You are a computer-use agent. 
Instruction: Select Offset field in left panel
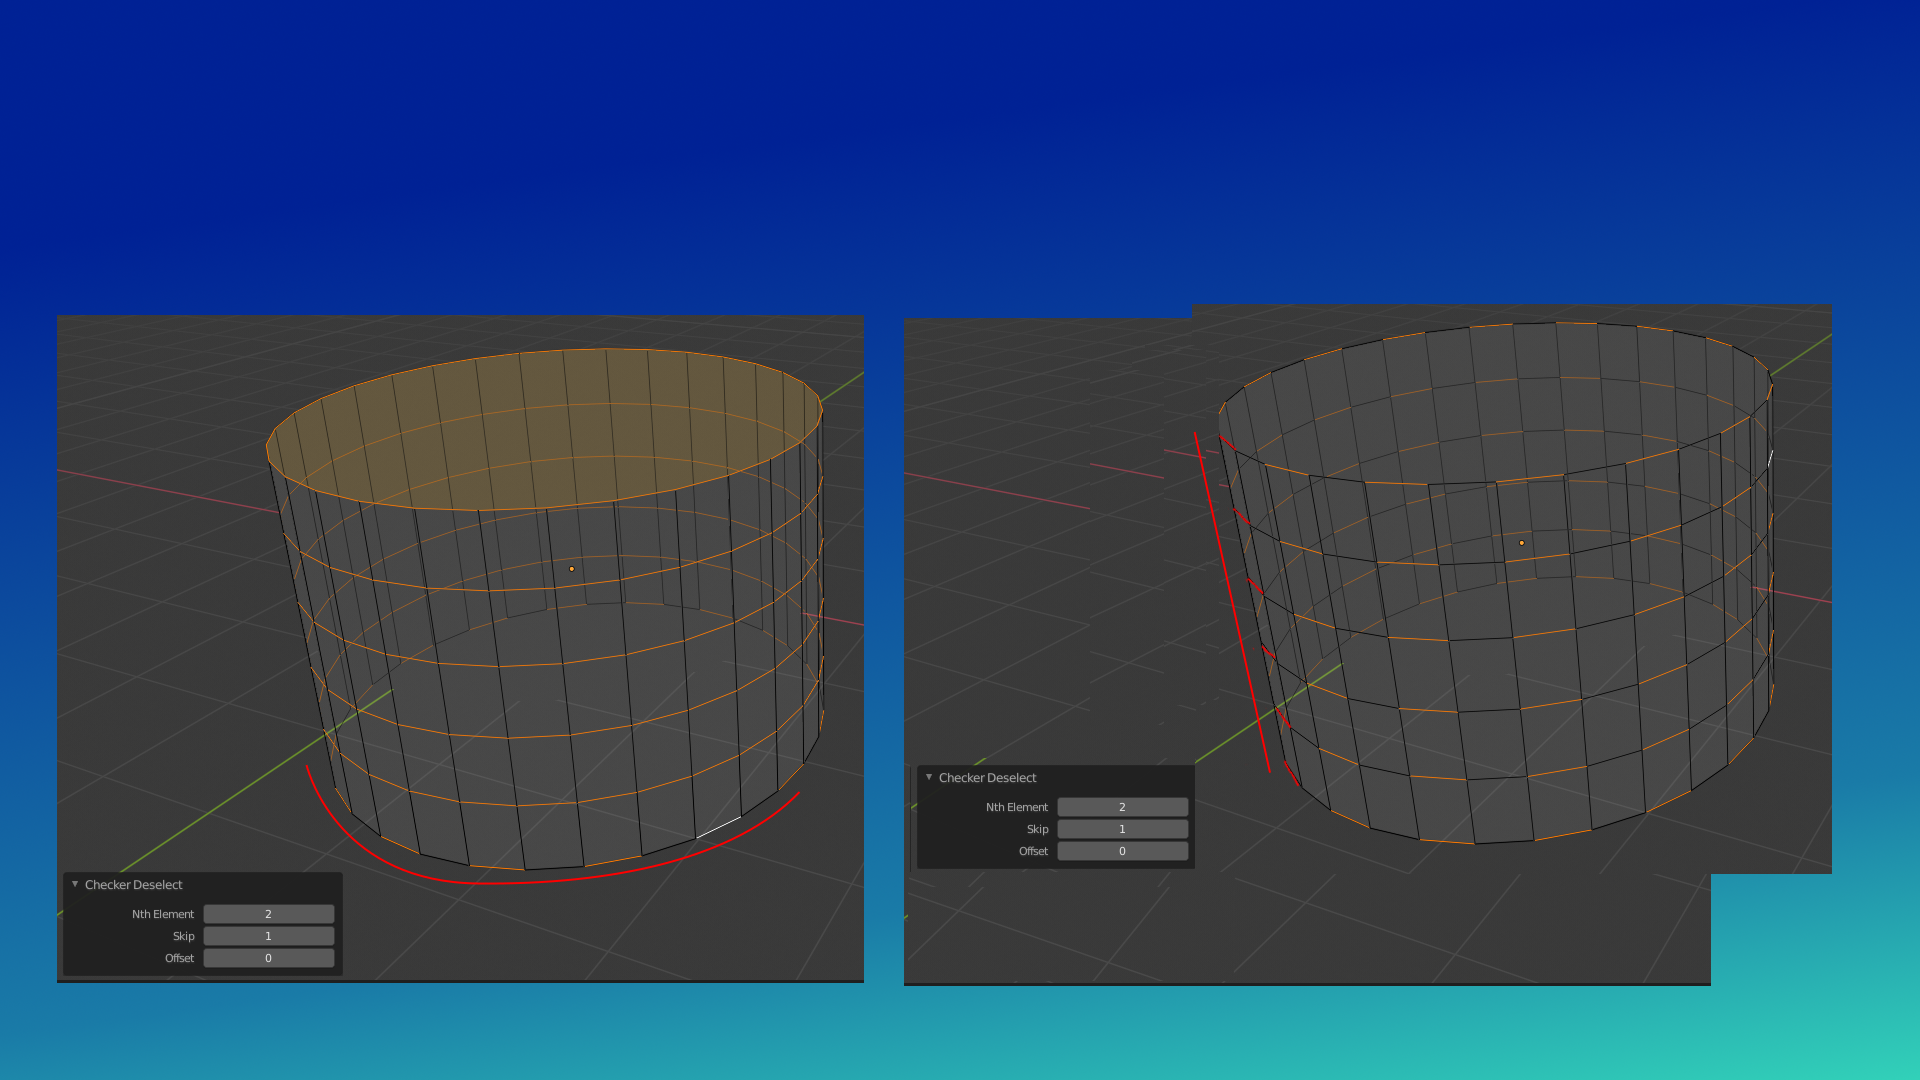[268, 958]
